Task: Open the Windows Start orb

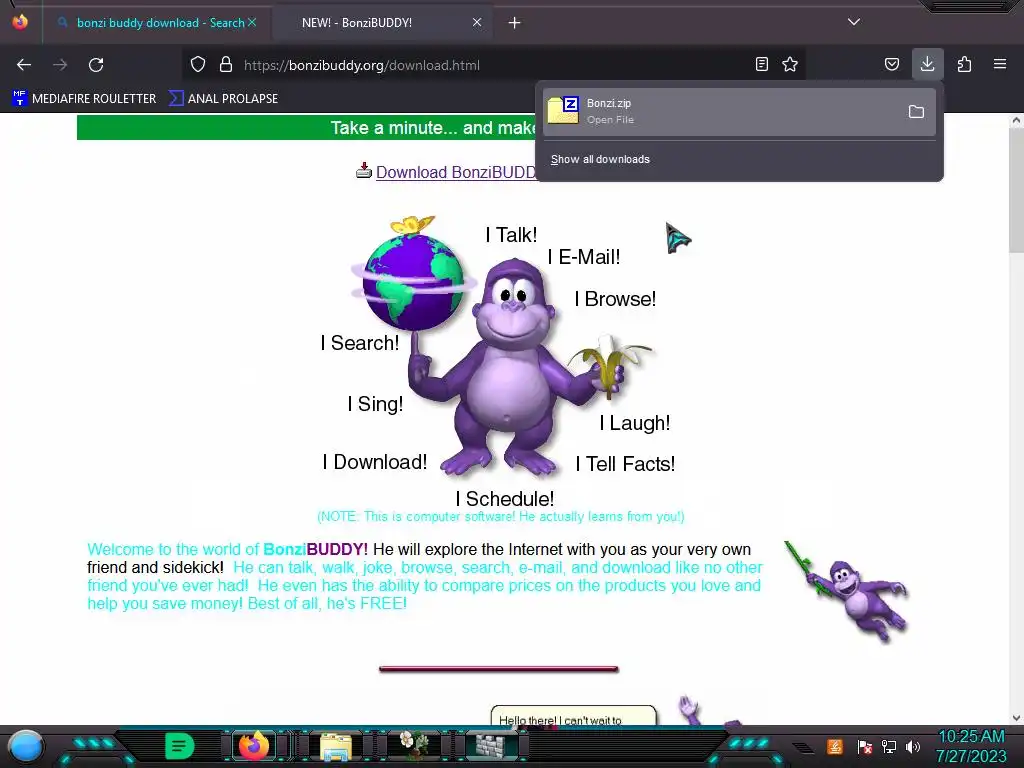Action: (26, 746)
